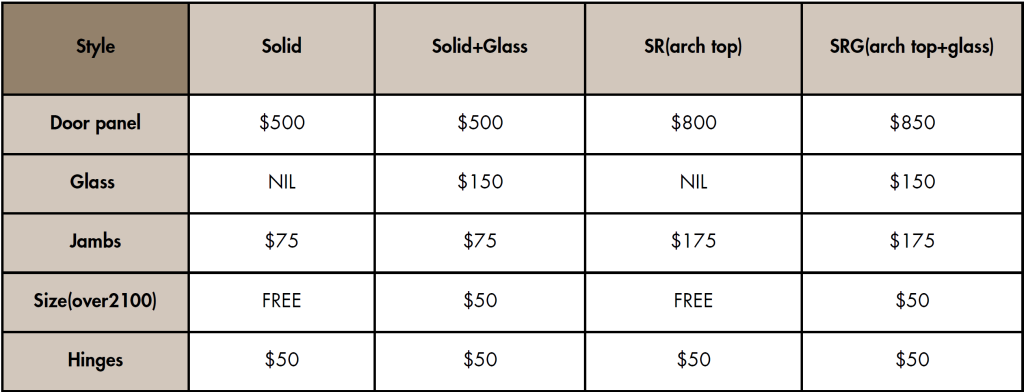Click the SRG(arch top+glass) header
The width and height of the screenshot is (1024, 392).
[912, 47]
